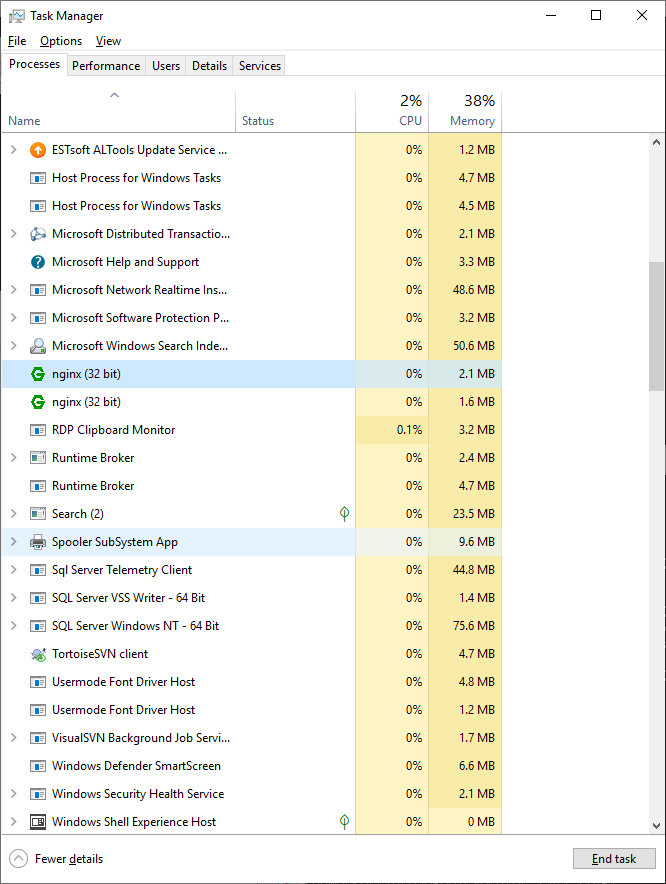The height and width of the screenshot is (884, 666).
Task: Switch to the Details tab
Action: pyautogui.click(x=209, y=66)
